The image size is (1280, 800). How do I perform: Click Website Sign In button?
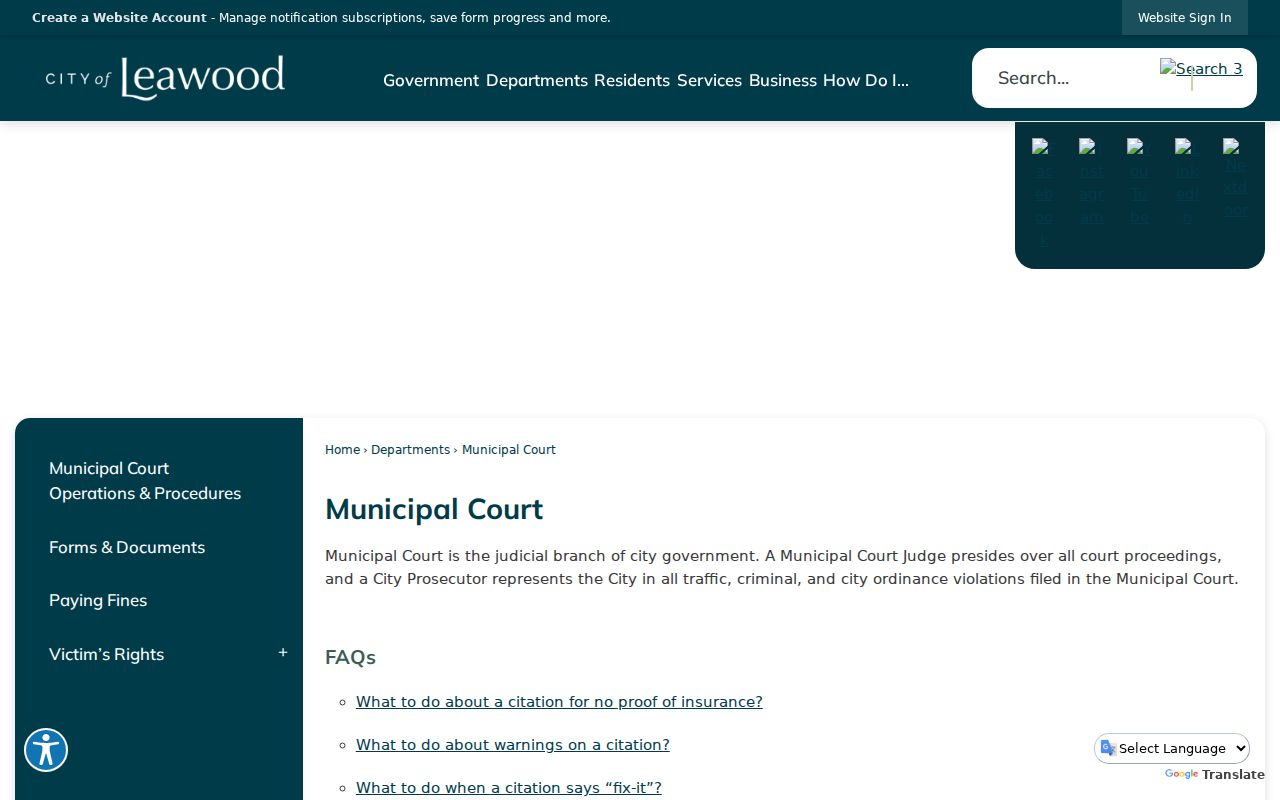pyautogui.click(x=1185, y=18)
